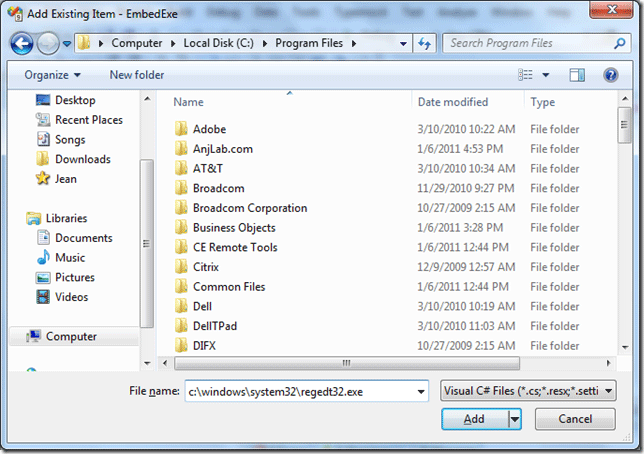The width and height of the screenshot is (644, 454).
Task: Toggle the preview pane icon
Action: click(577, 75)
